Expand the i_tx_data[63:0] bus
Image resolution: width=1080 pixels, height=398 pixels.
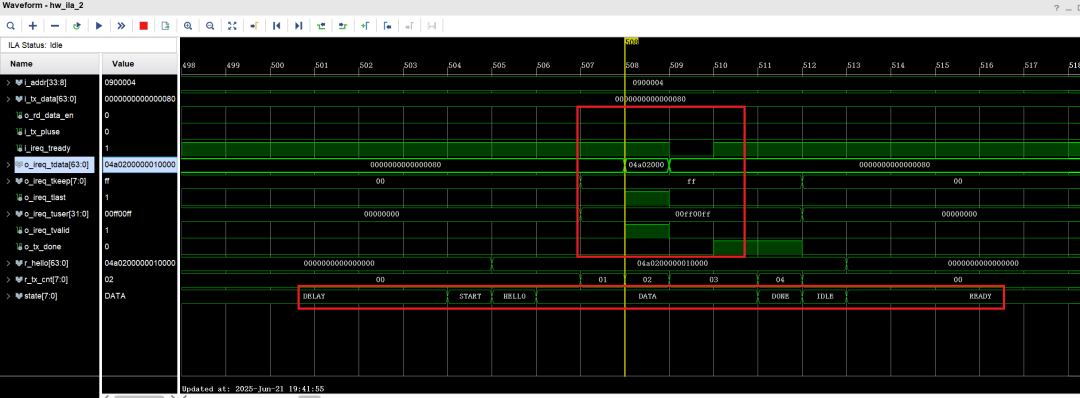point(8,99)
